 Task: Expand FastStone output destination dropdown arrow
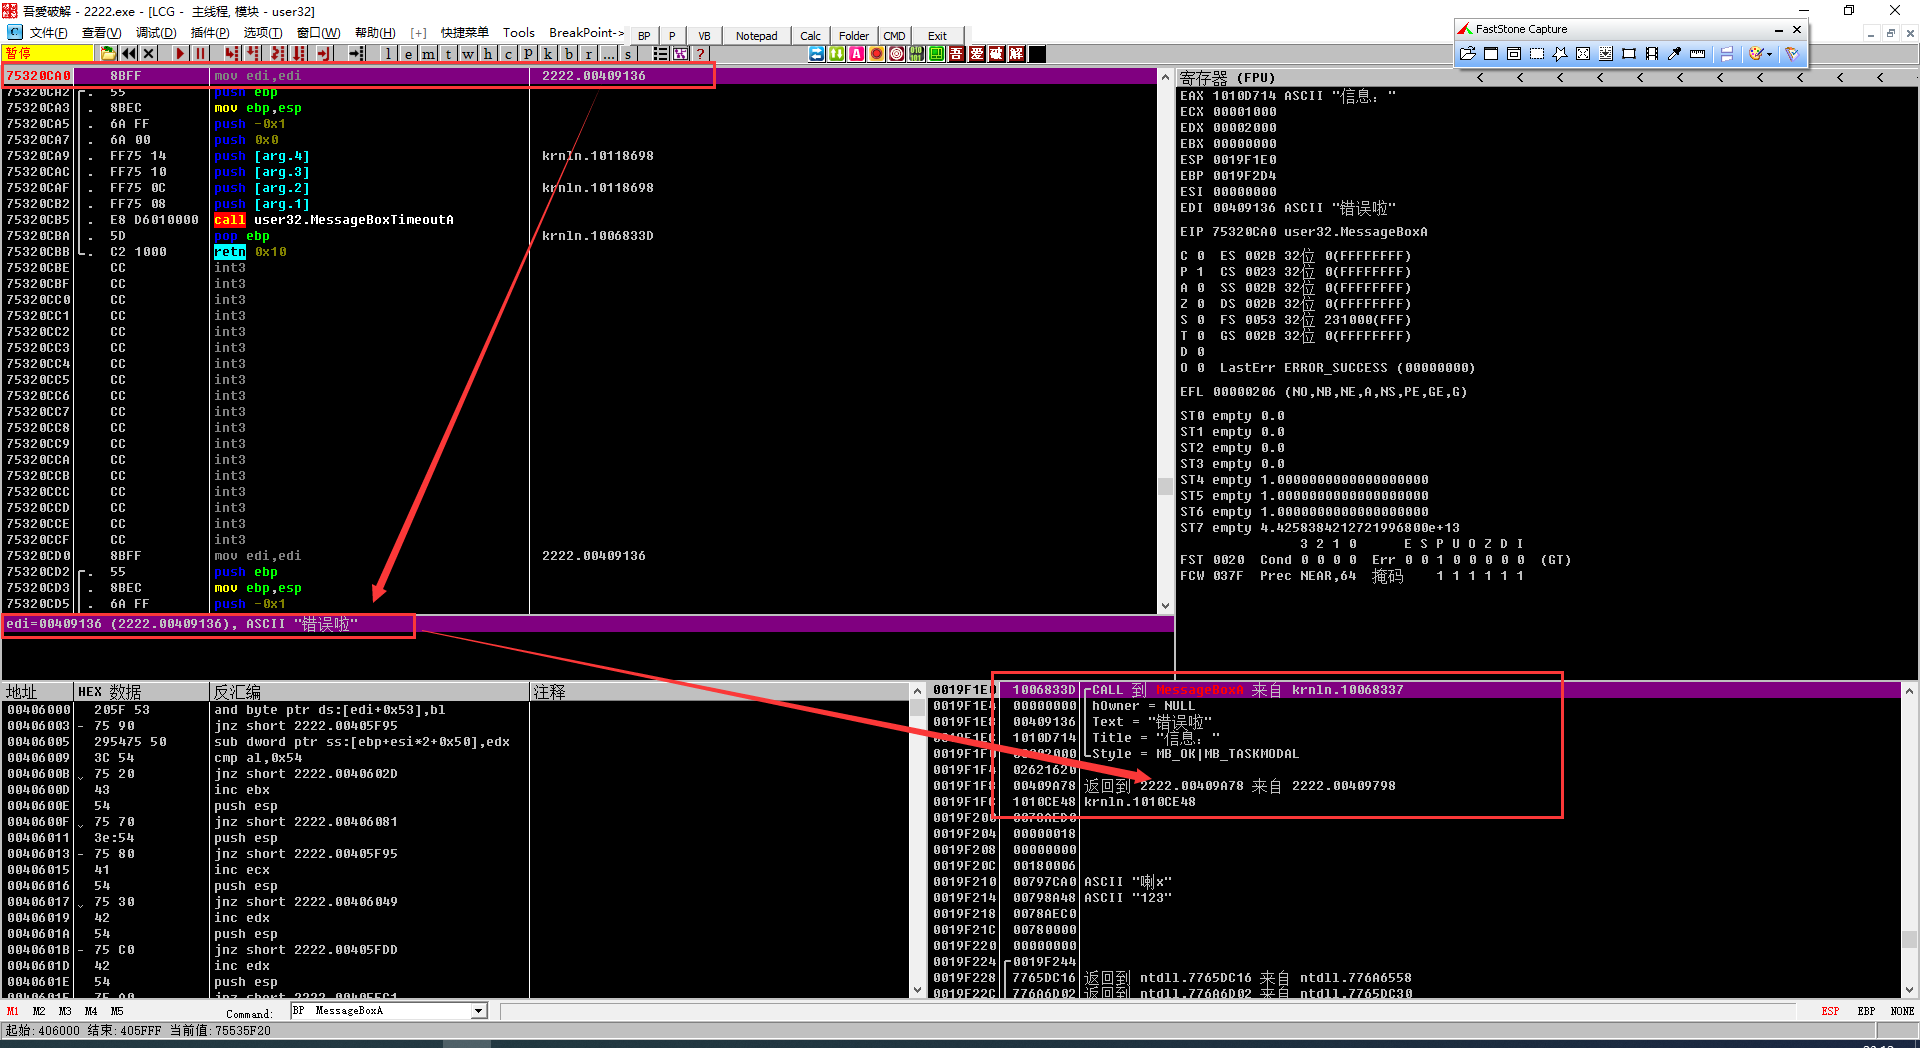pos(1769,54)
